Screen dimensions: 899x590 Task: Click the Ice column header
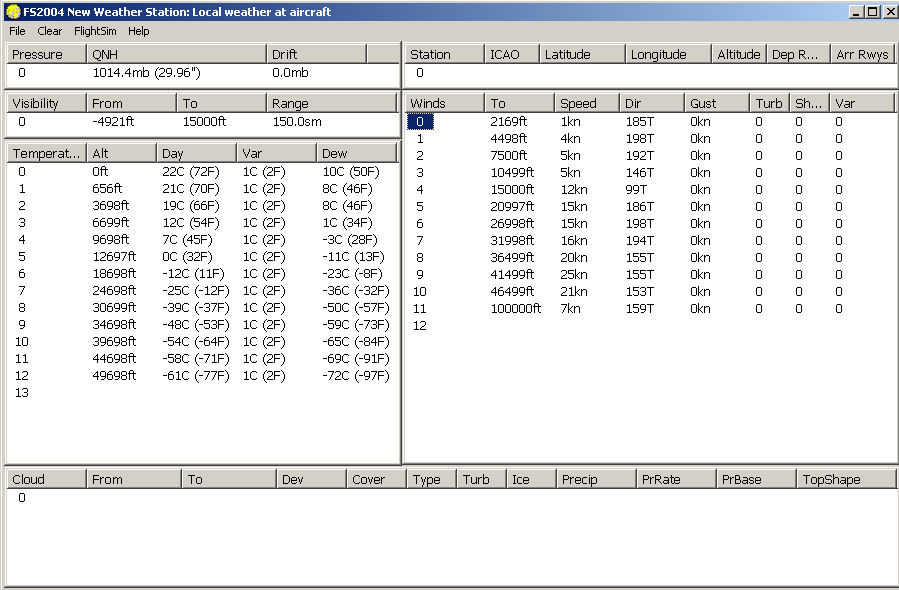coord(531,479)
